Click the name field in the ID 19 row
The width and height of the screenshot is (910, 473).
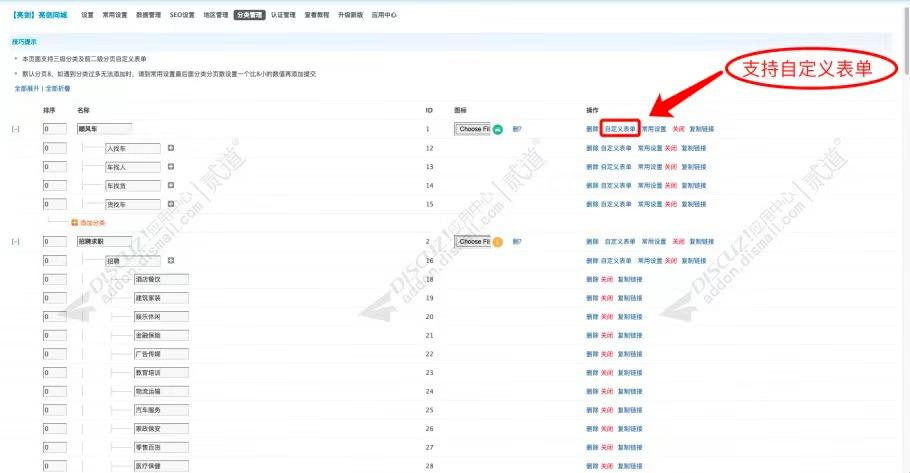[161, 298]
